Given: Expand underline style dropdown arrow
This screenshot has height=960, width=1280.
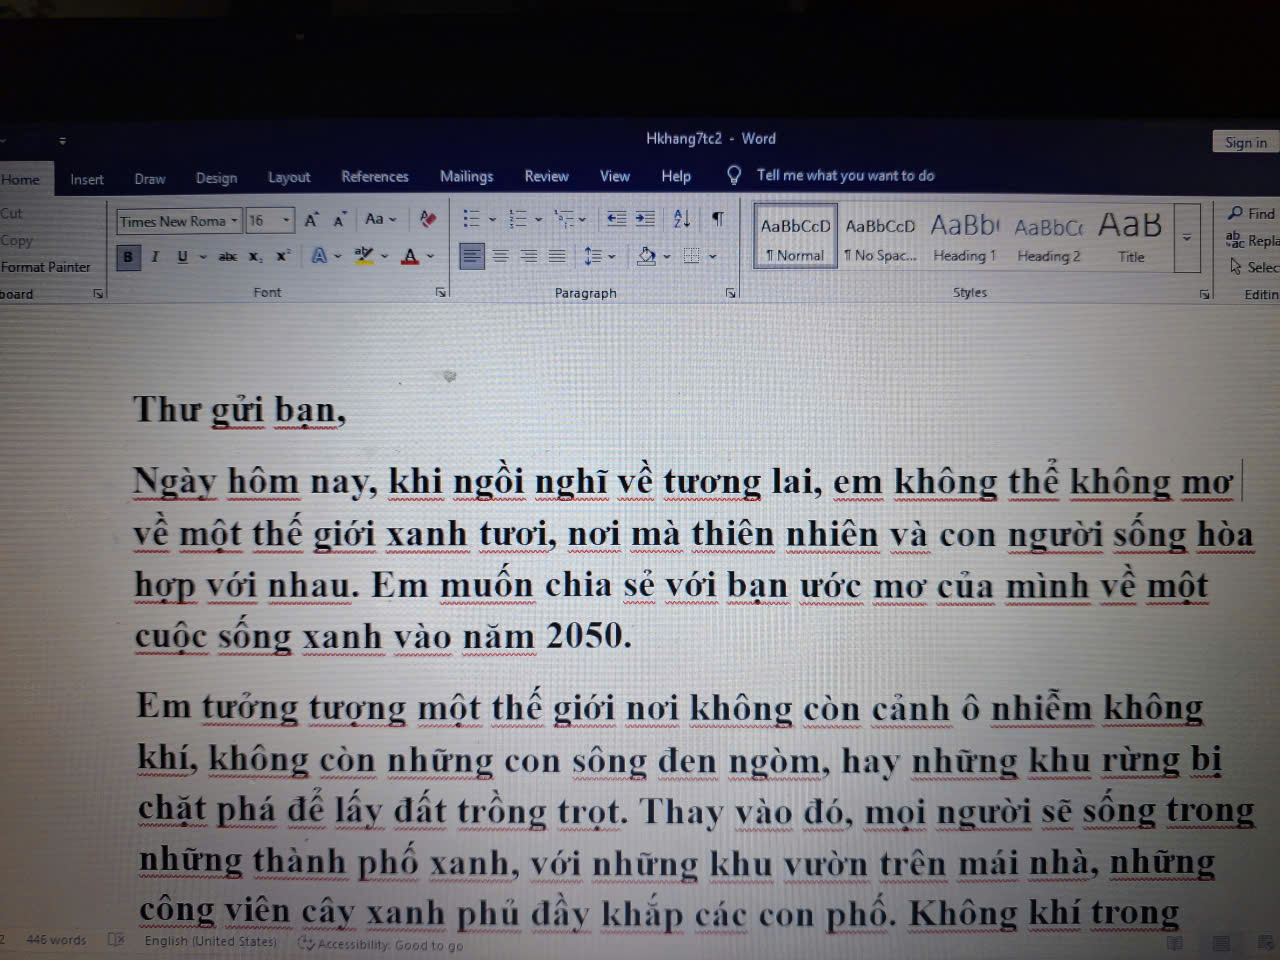Looking at the screenshot, I should [202, 257].
